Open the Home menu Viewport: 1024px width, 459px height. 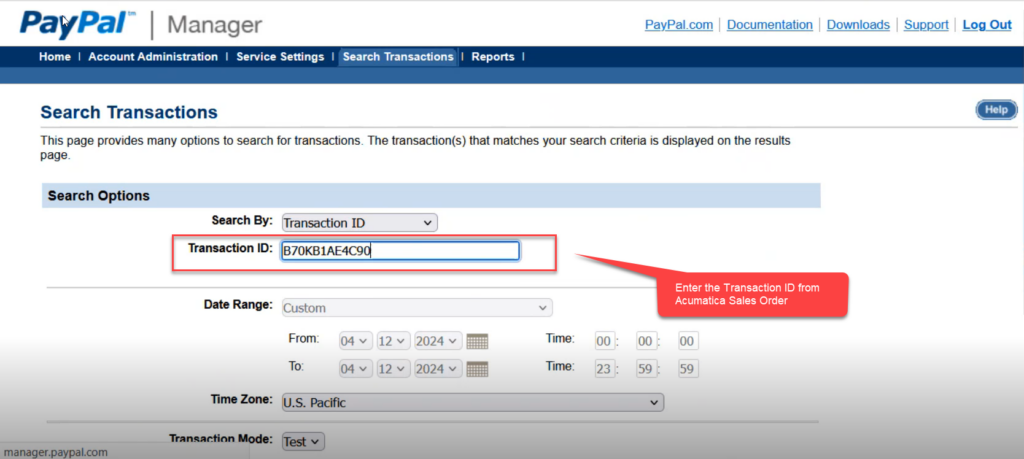(x=55, y=57)
